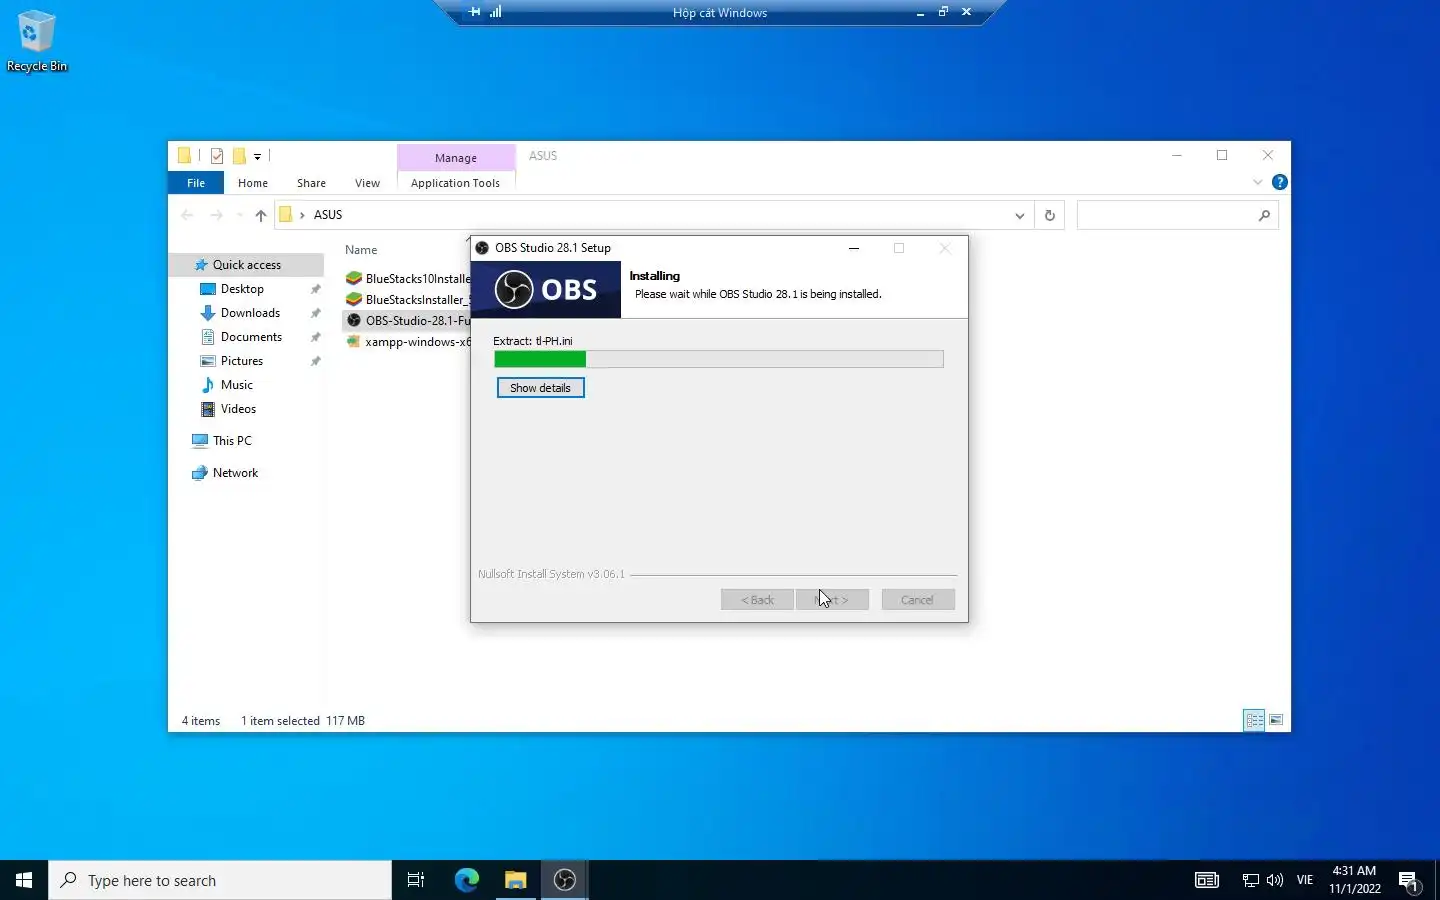Select the BlueStacksInstaller file
1440x900 pixels.
point(407,300)
